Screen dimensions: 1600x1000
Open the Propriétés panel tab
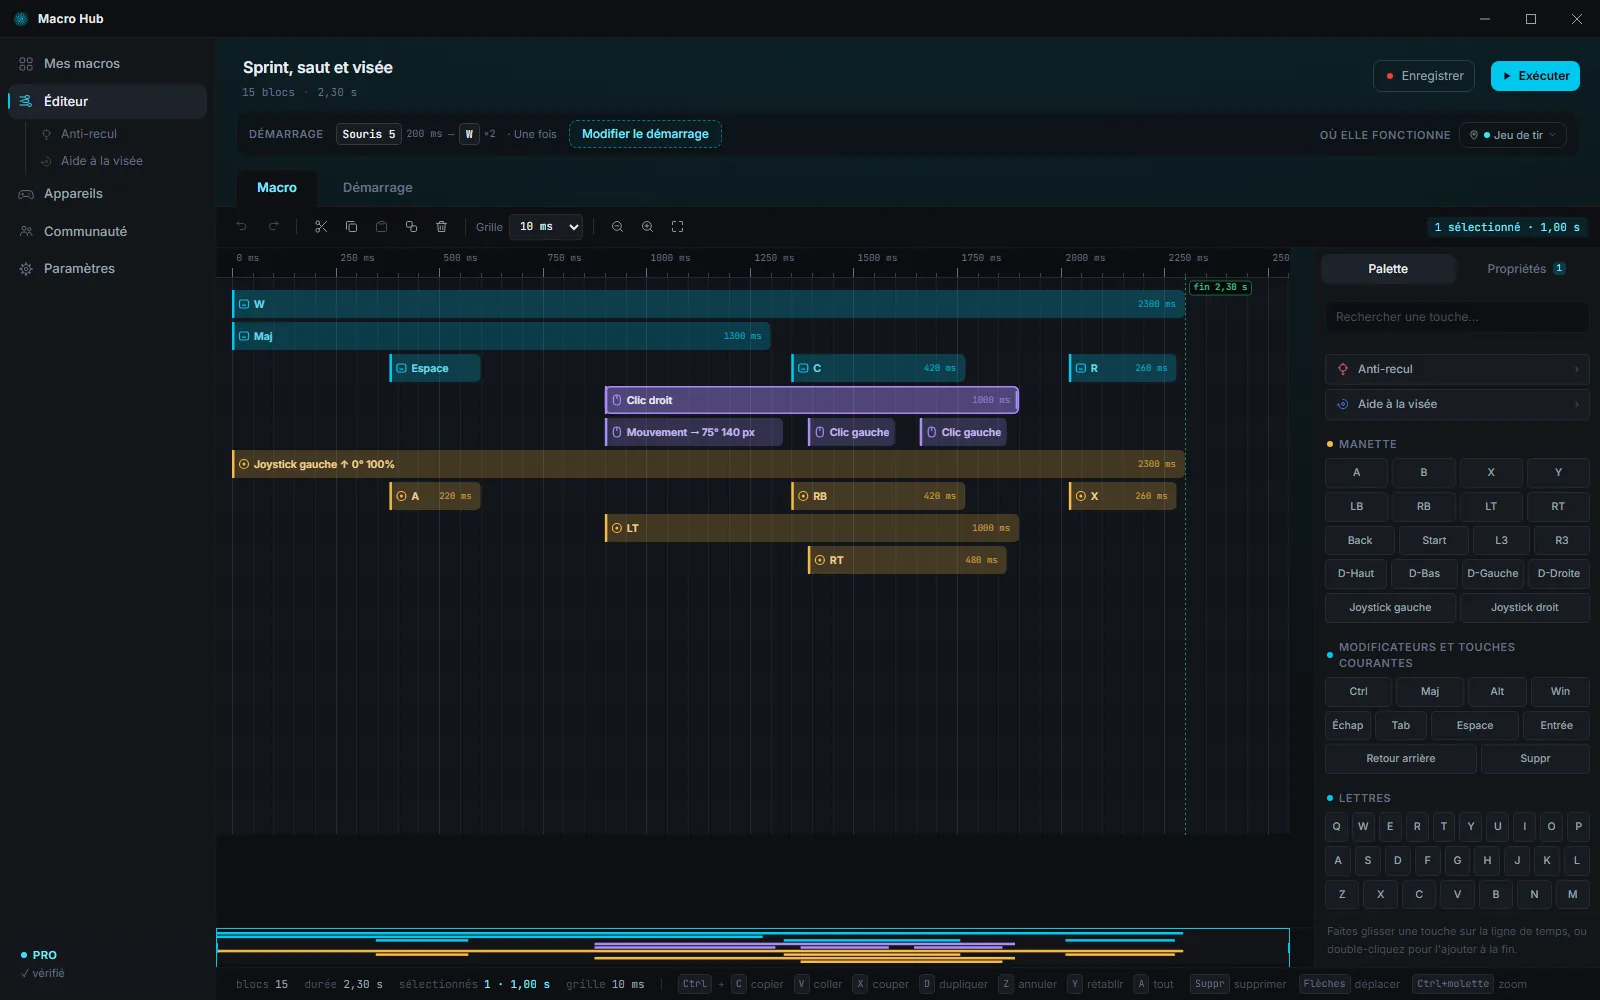[1524, 269]
